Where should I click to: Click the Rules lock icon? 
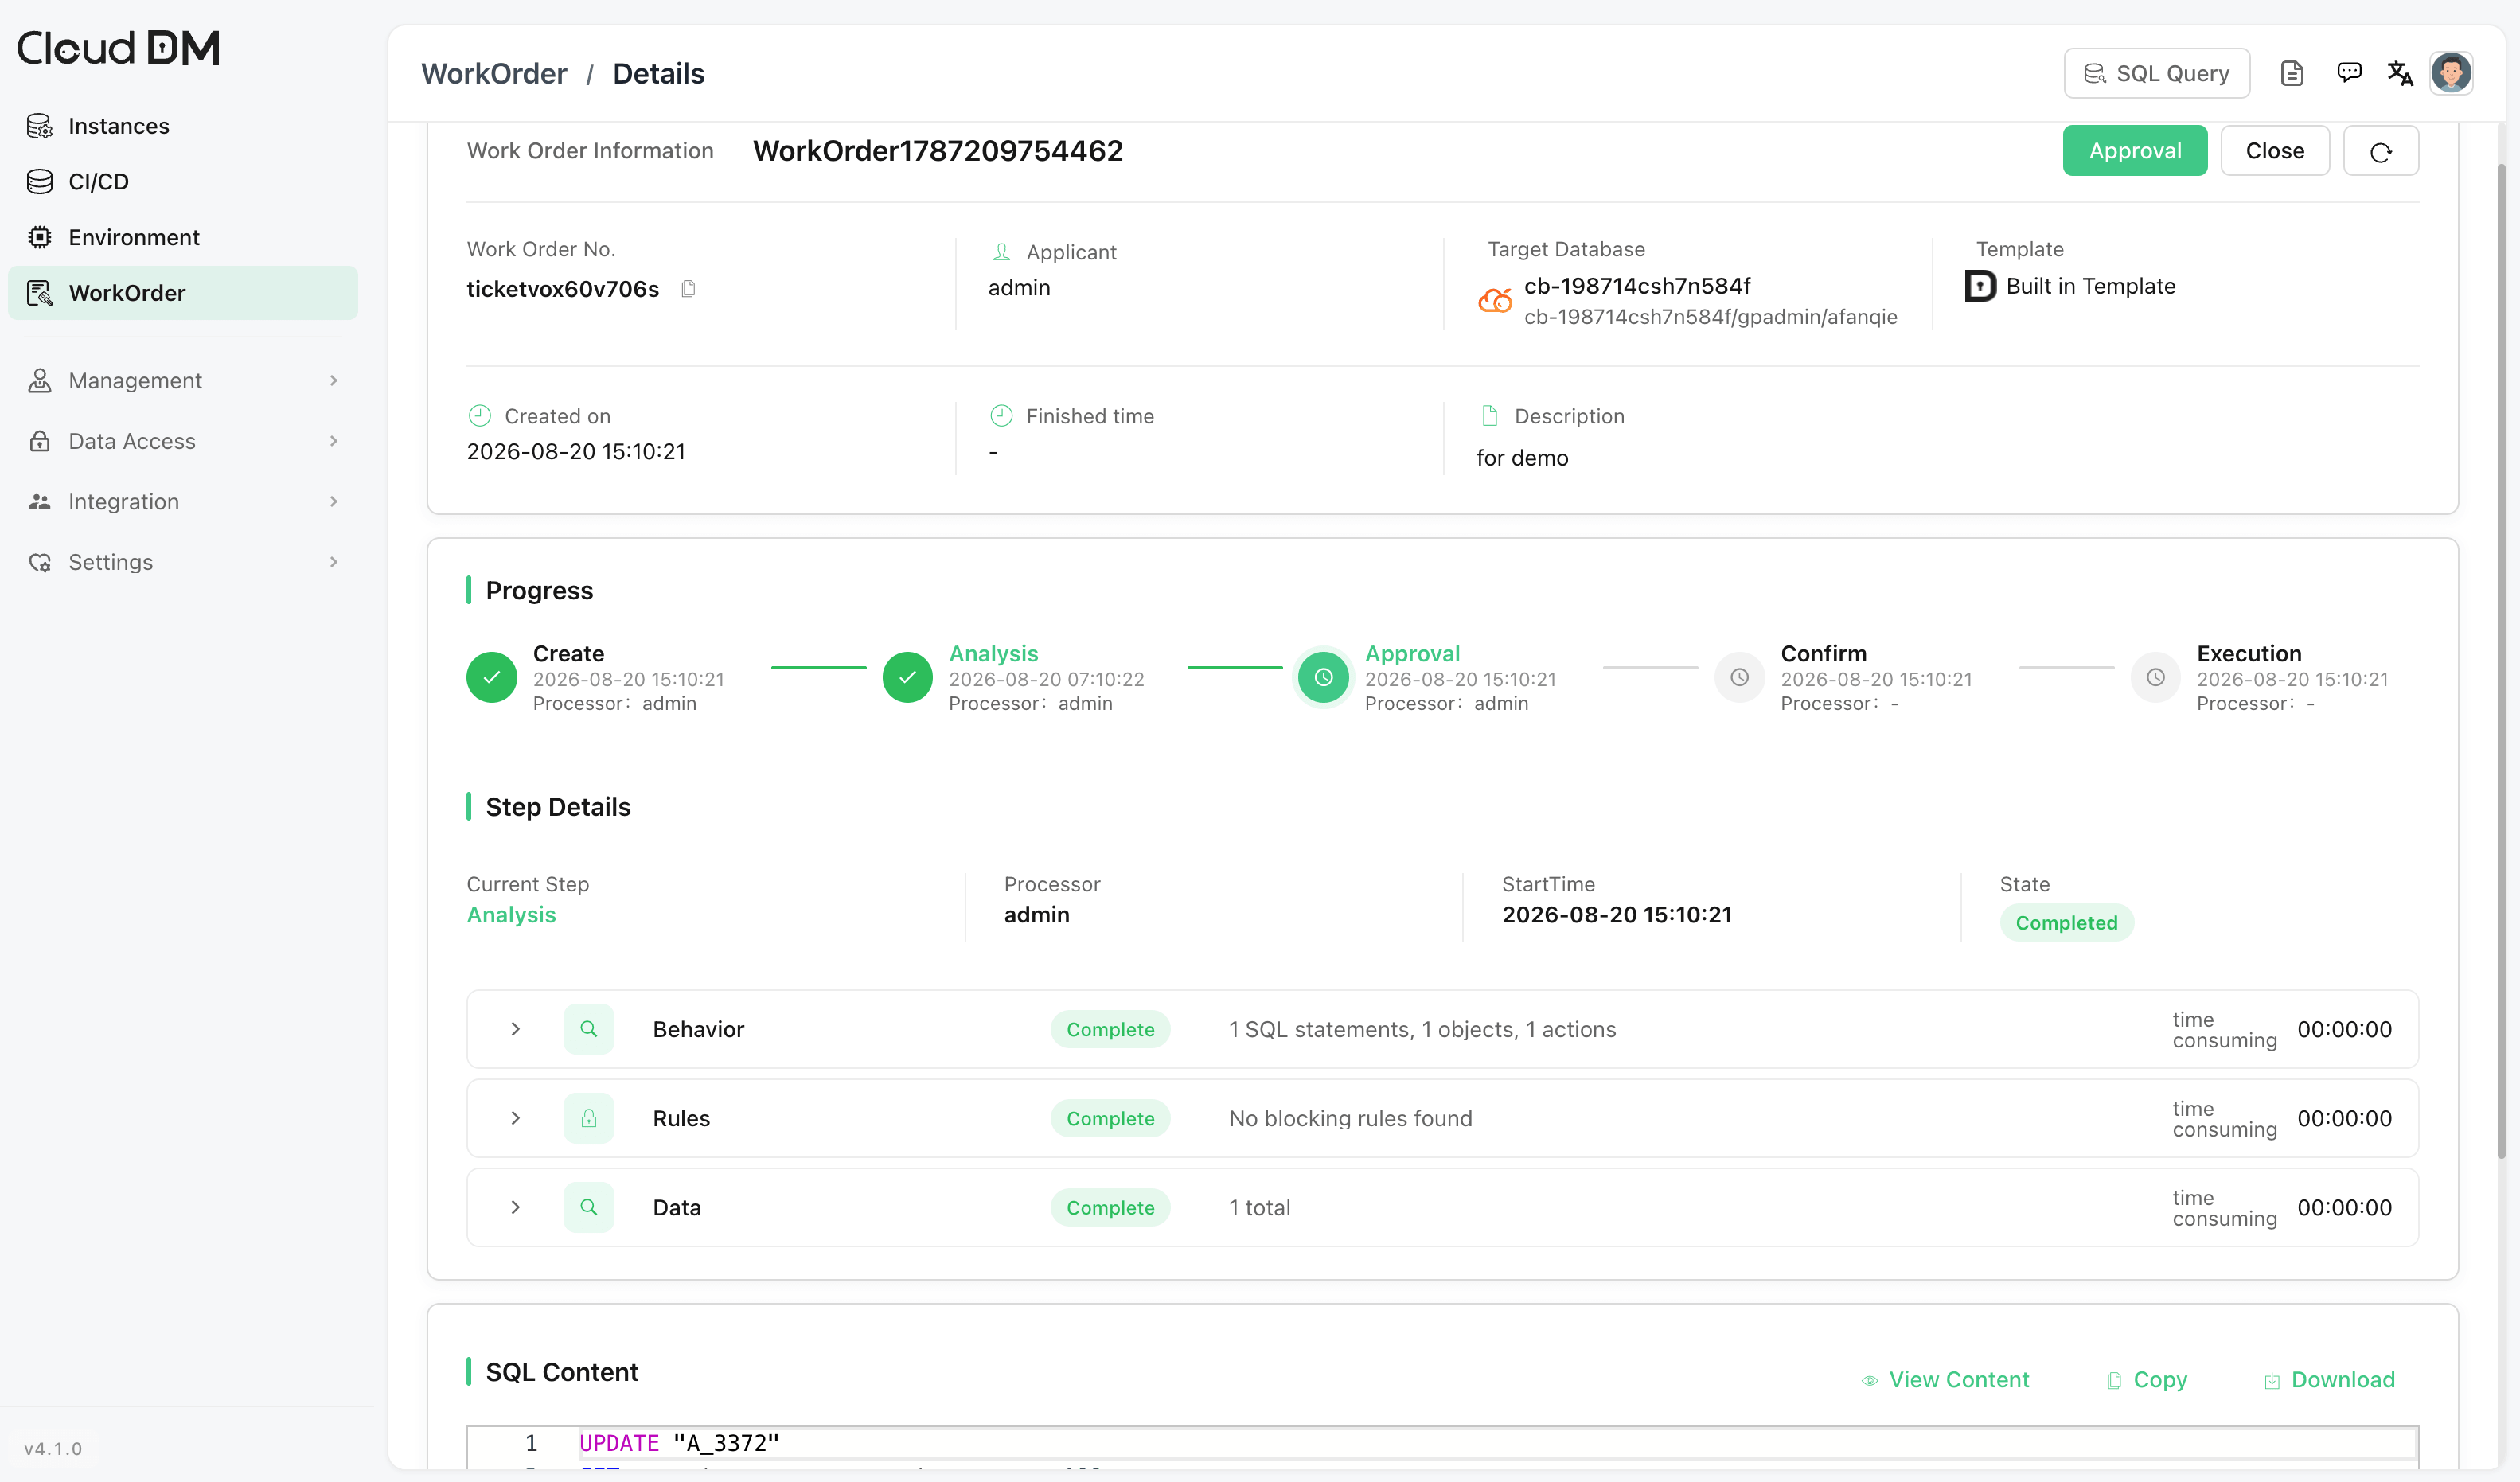tap(589, 1118)
